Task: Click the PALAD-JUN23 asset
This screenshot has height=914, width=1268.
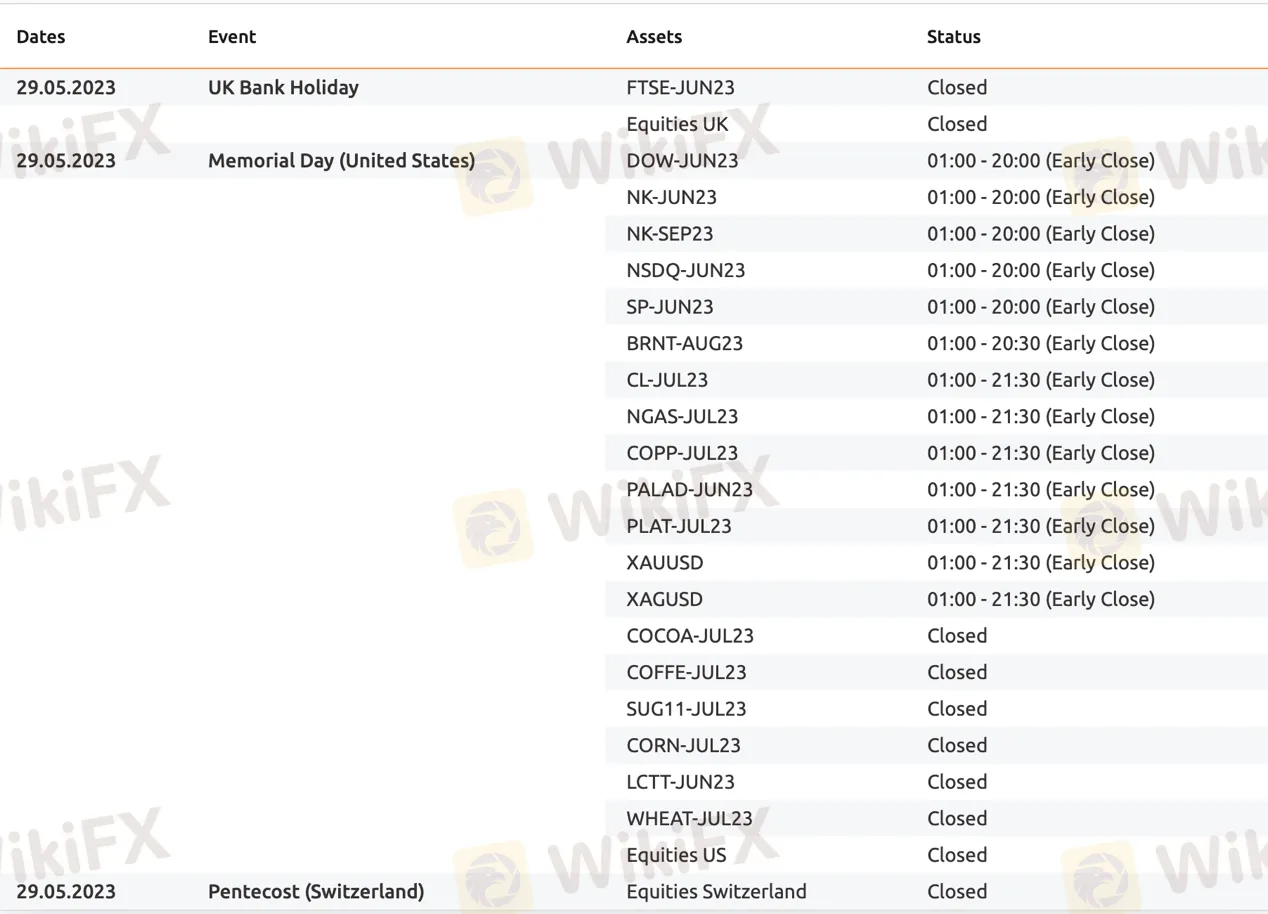Action: click(x=689, y=490)
